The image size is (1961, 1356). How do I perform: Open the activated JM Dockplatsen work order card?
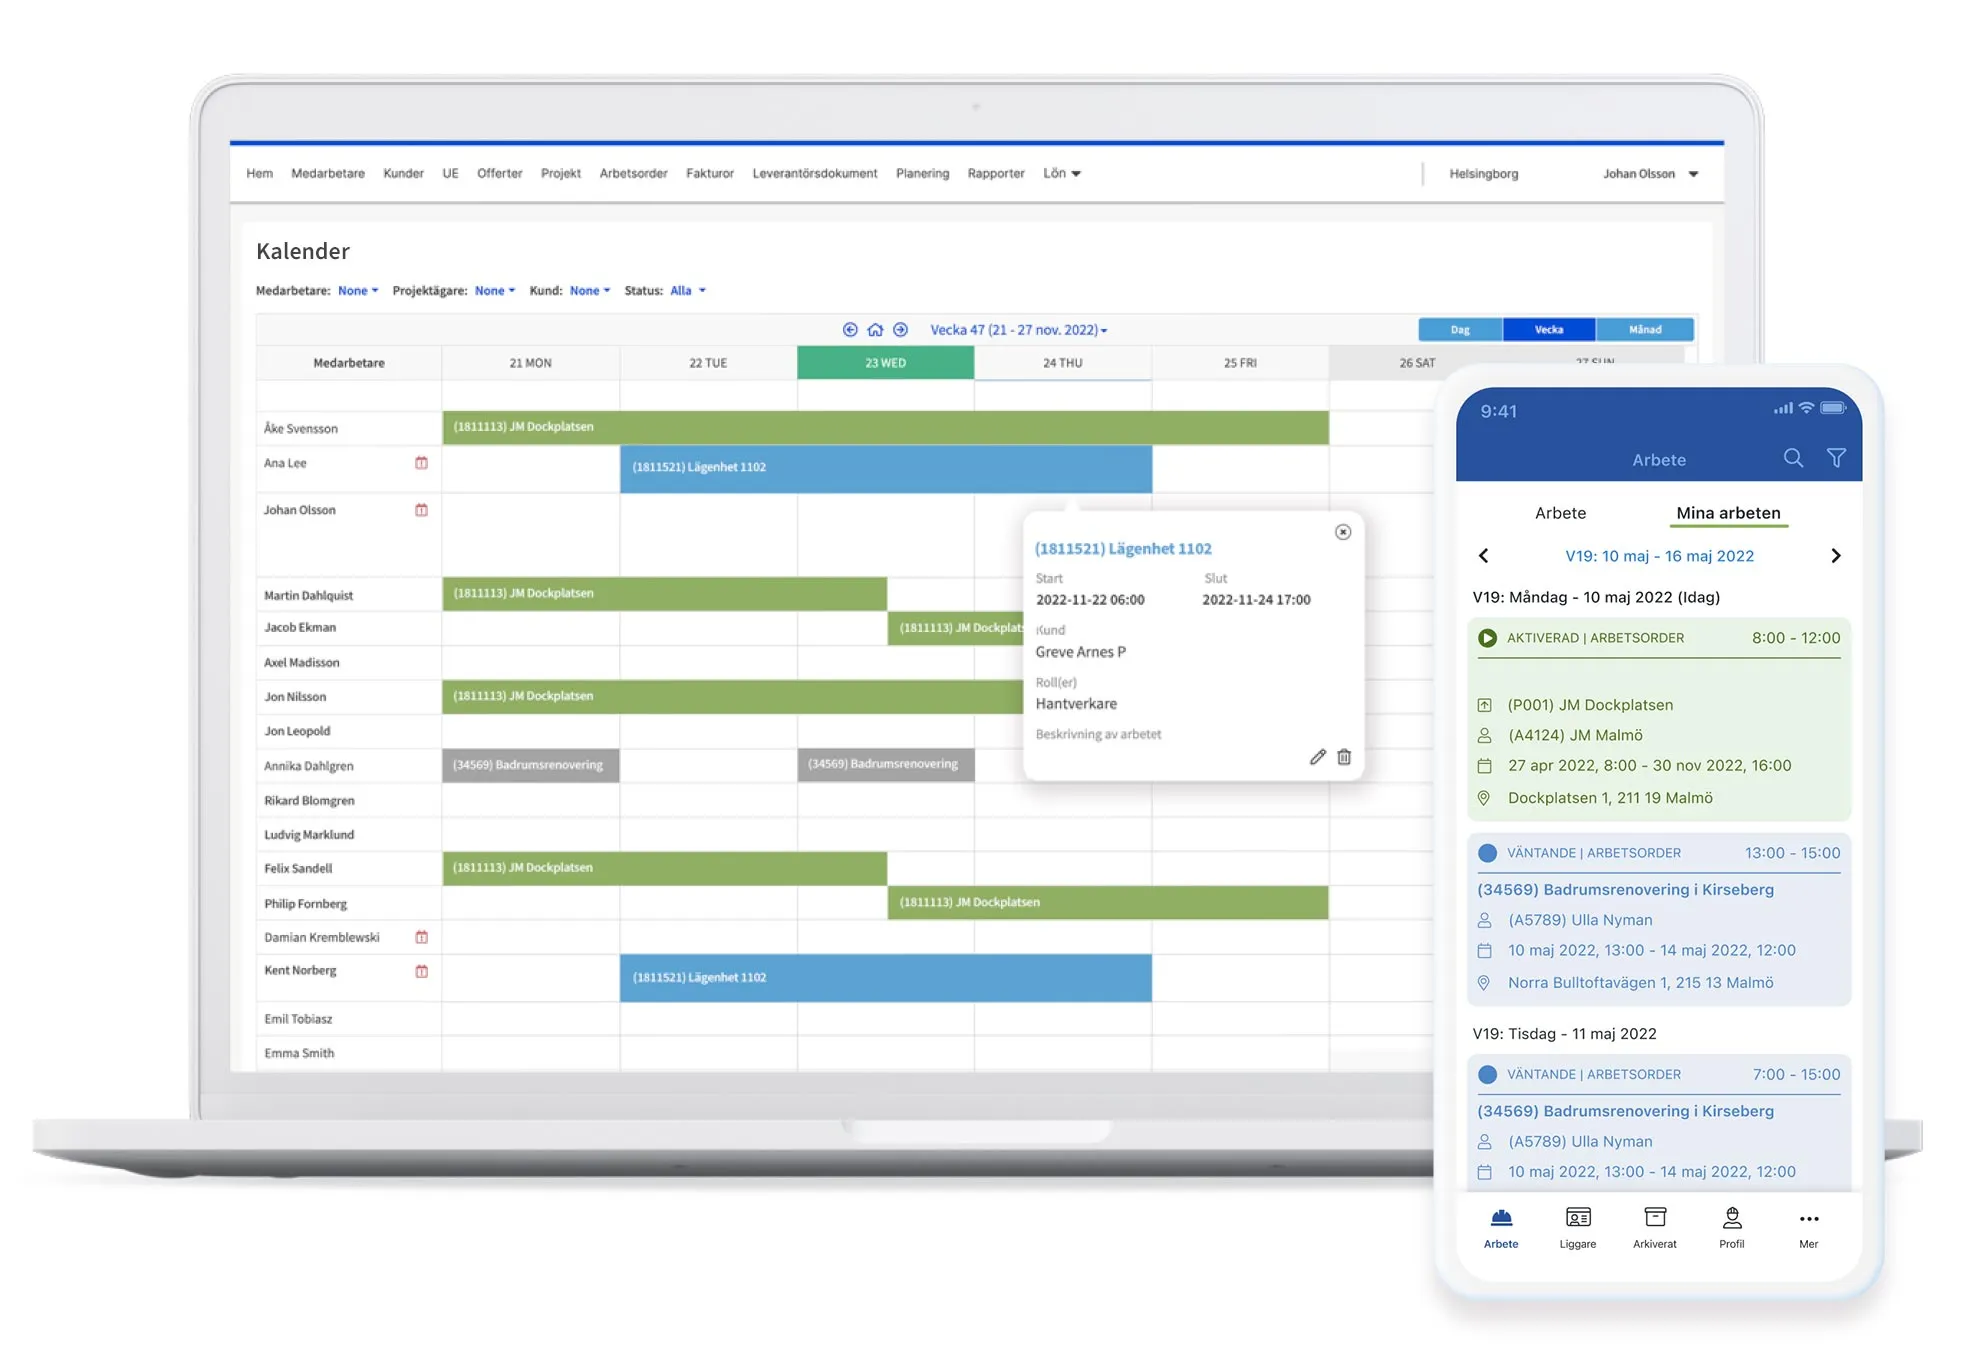pos(1659,720)
